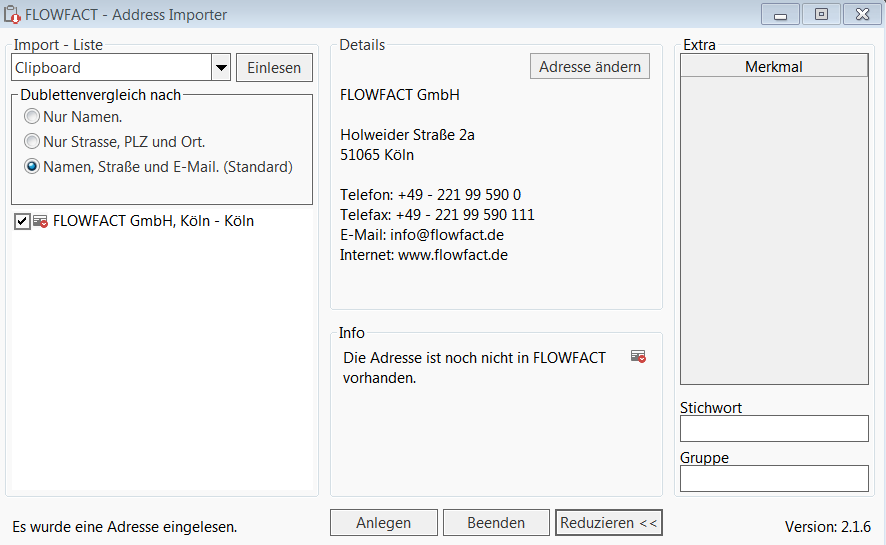This screenshot has width=886, height=545.
Task: Maximize the Address Importer window
Action: (x=821, y=15)
